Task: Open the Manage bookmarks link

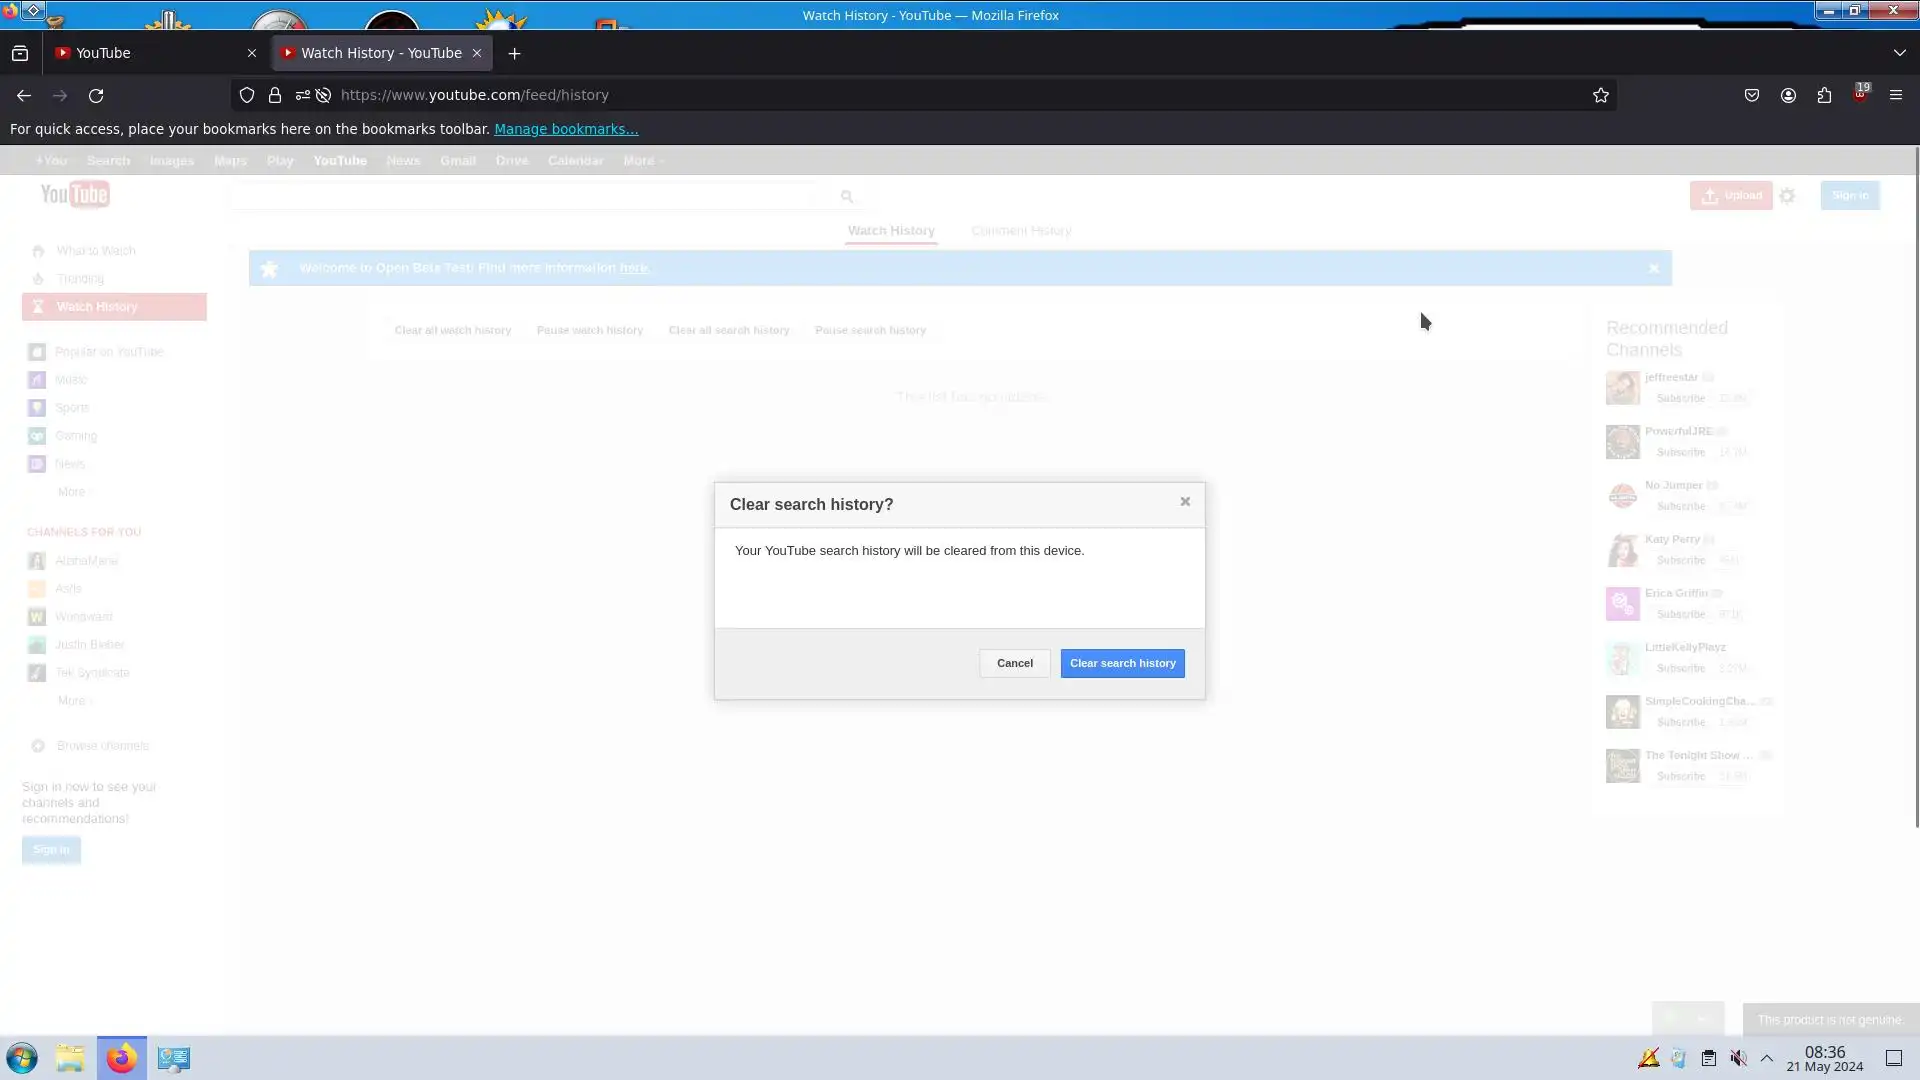Action: coord(566,129)
